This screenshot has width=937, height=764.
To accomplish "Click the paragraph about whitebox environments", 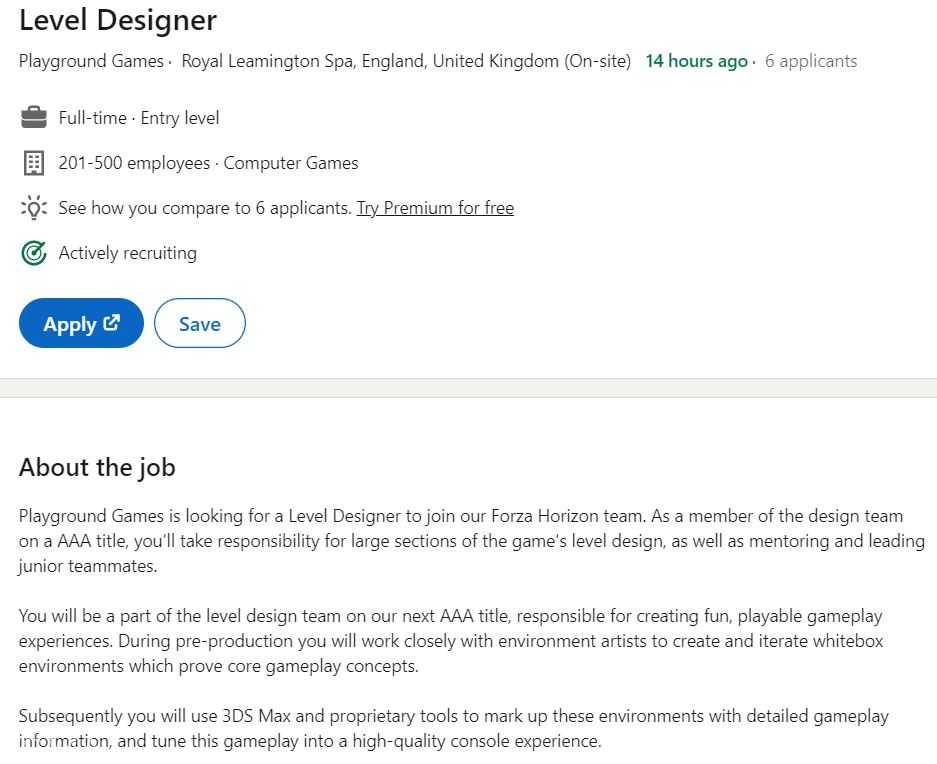I will click(450, 641).
